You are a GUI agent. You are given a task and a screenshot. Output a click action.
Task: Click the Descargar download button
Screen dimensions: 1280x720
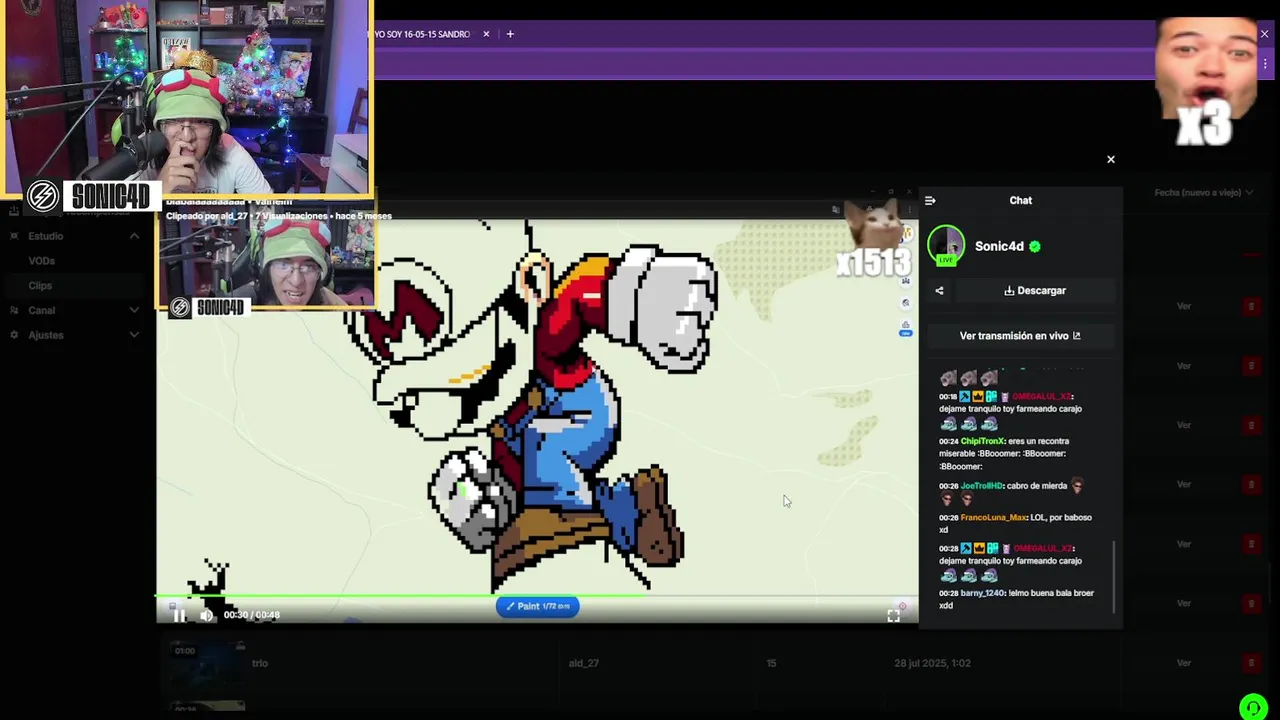(1035, 291)
